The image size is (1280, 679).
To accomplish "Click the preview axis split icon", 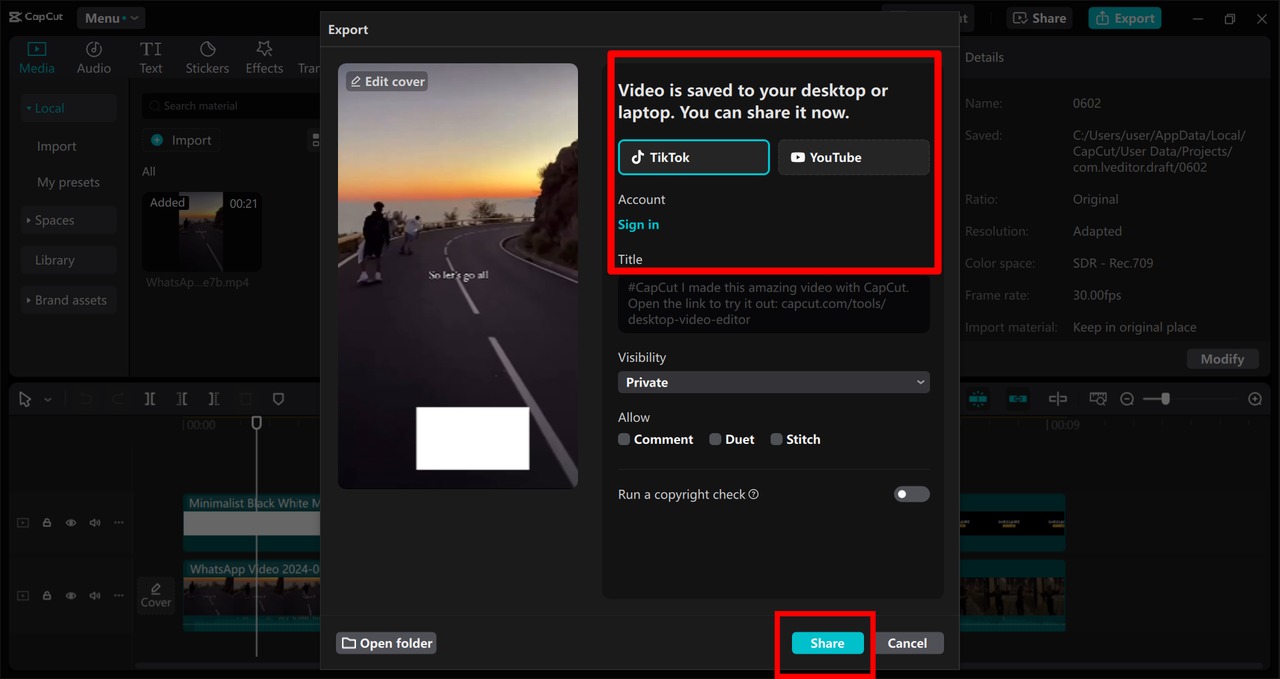I will [x=1058, y=399].
